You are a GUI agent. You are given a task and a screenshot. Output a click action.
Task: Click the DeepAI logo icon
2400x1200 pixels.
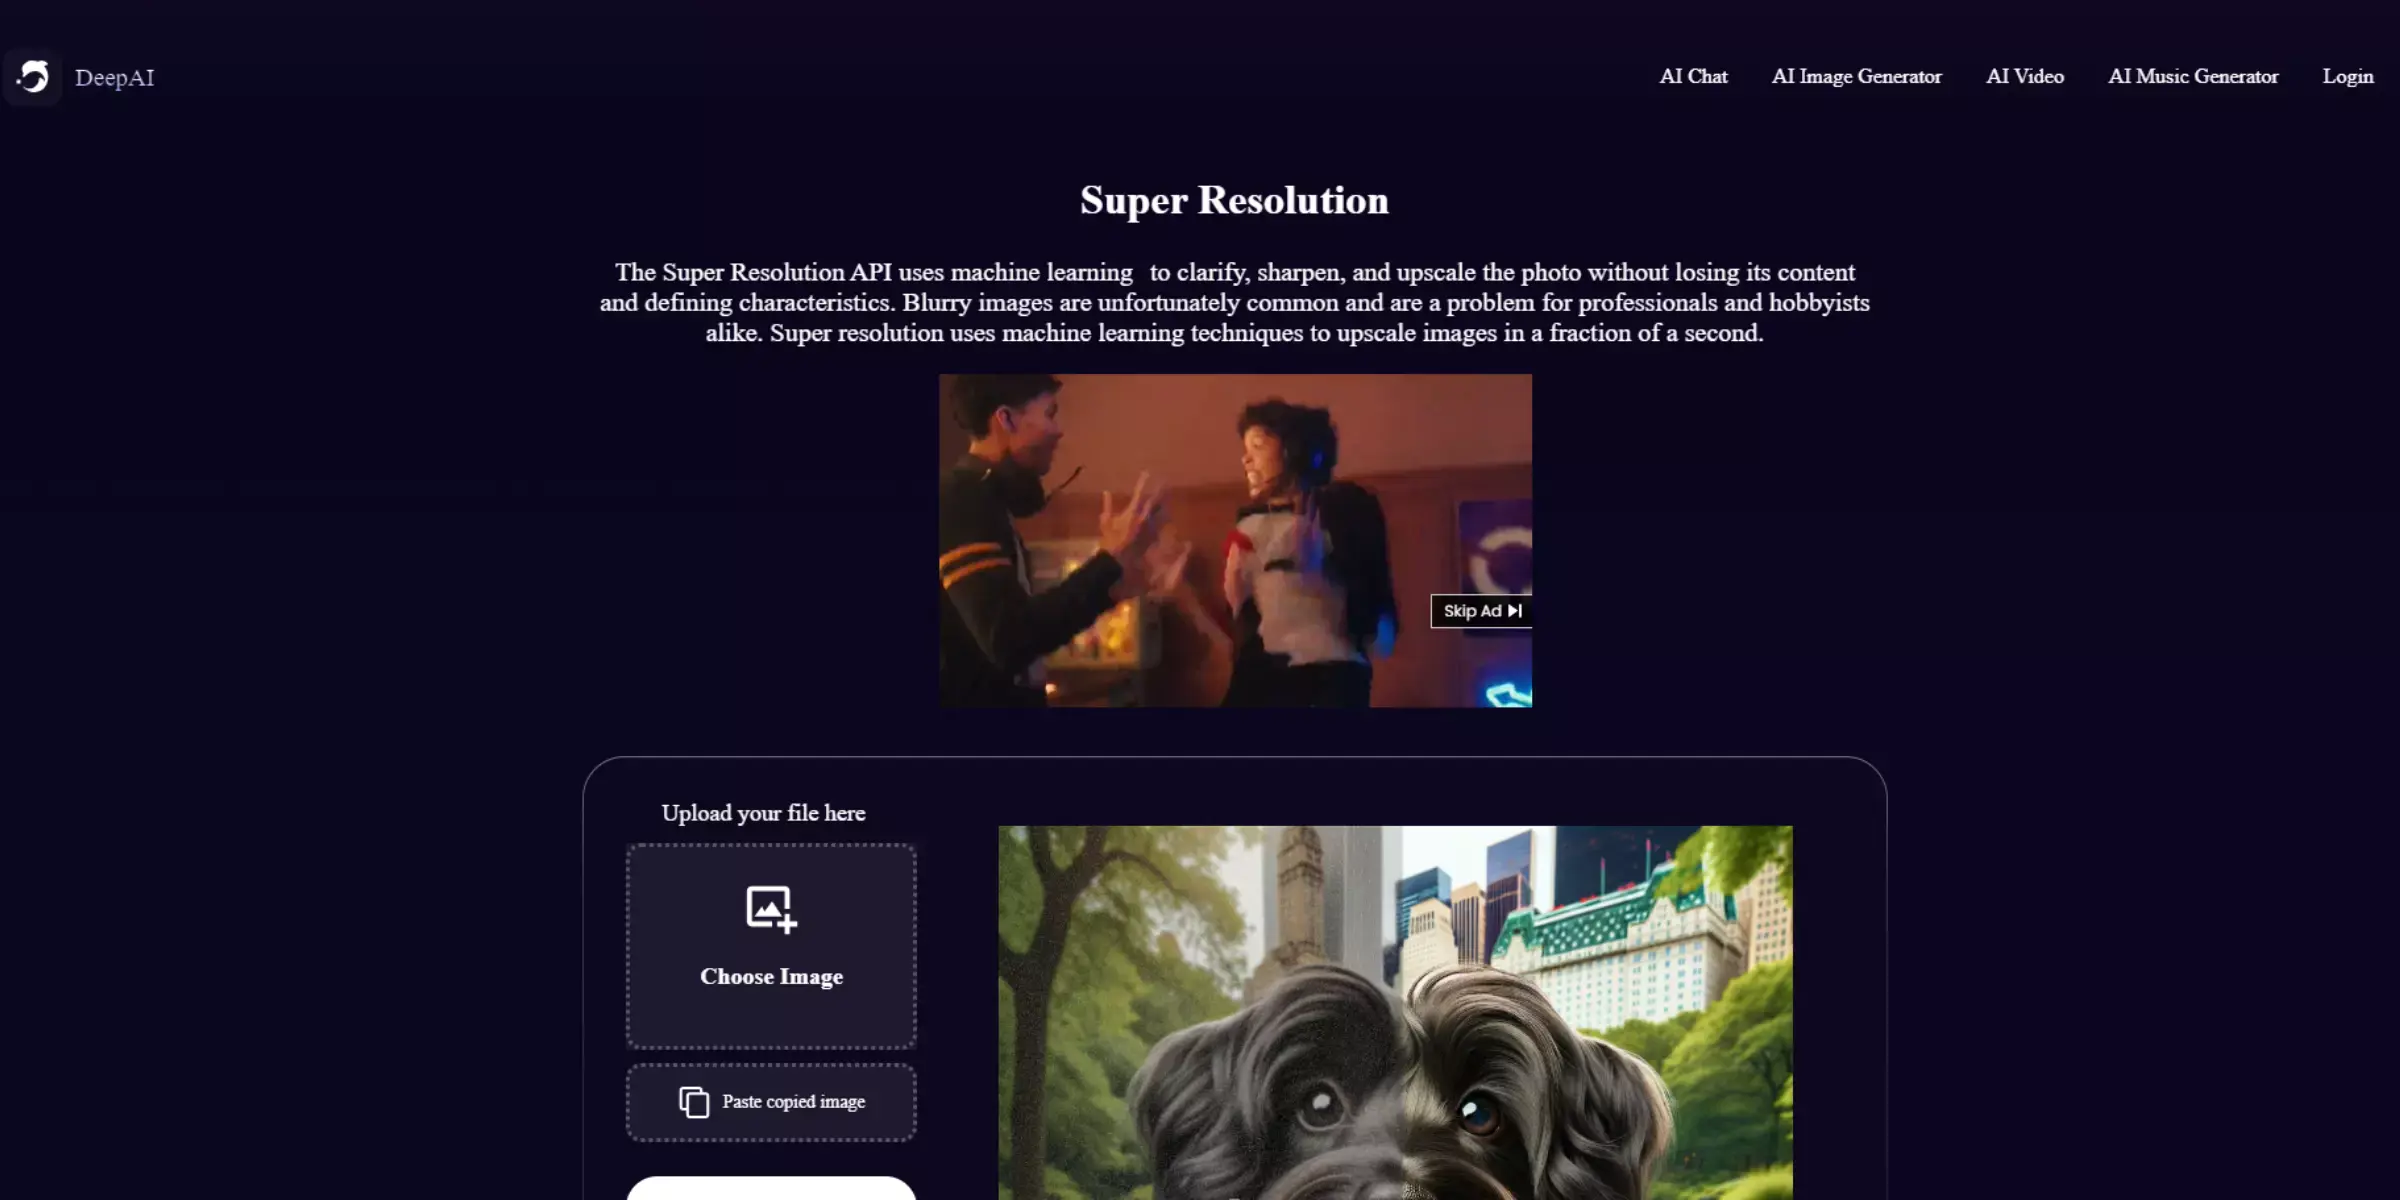(x=32, y=77)
